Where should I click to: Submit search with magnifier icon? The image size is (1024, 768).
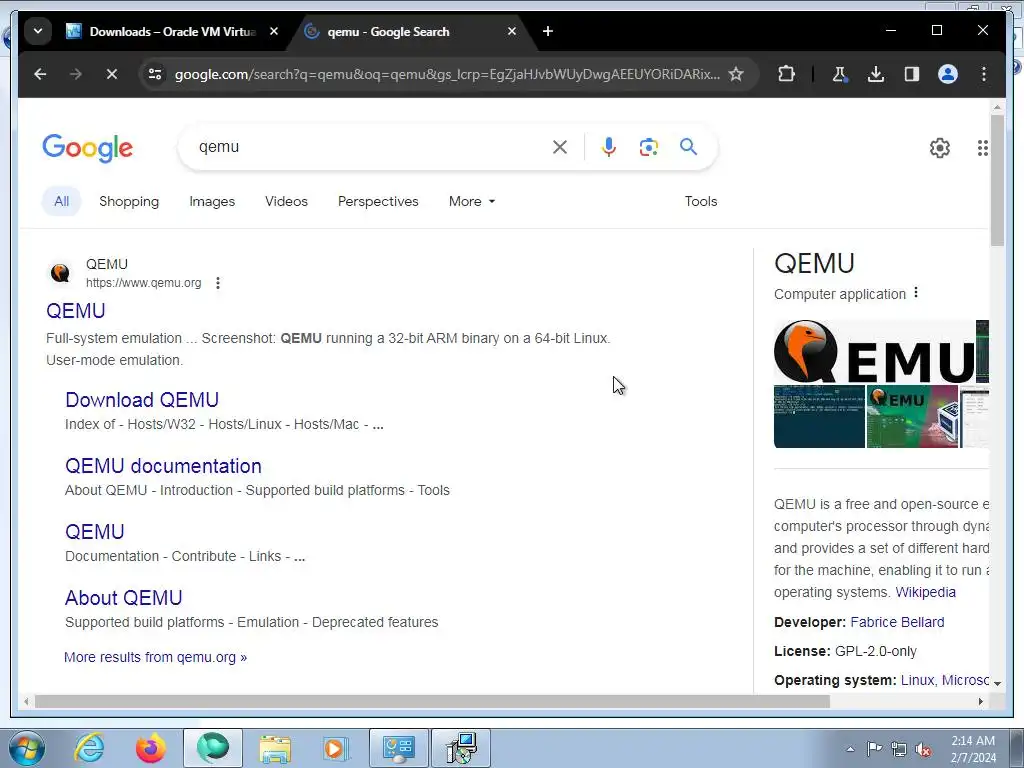coord(688,147)
